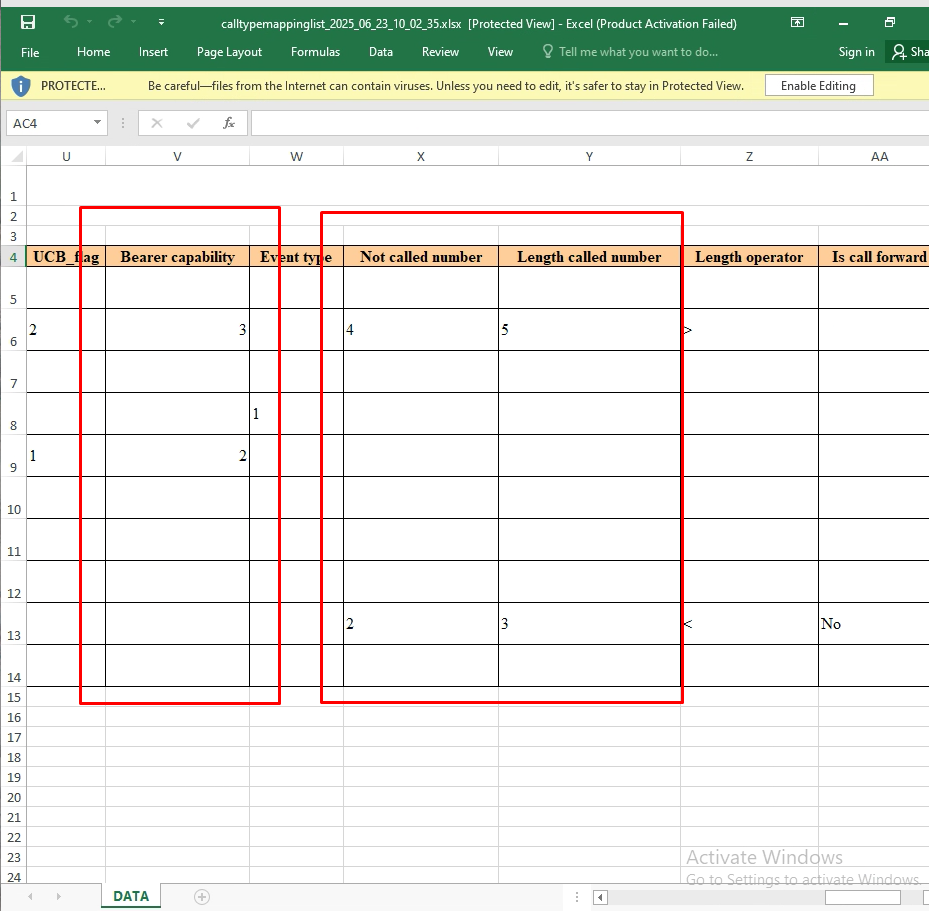
Task: Switch to the Page Layout tab
Action: click(229, 52)
